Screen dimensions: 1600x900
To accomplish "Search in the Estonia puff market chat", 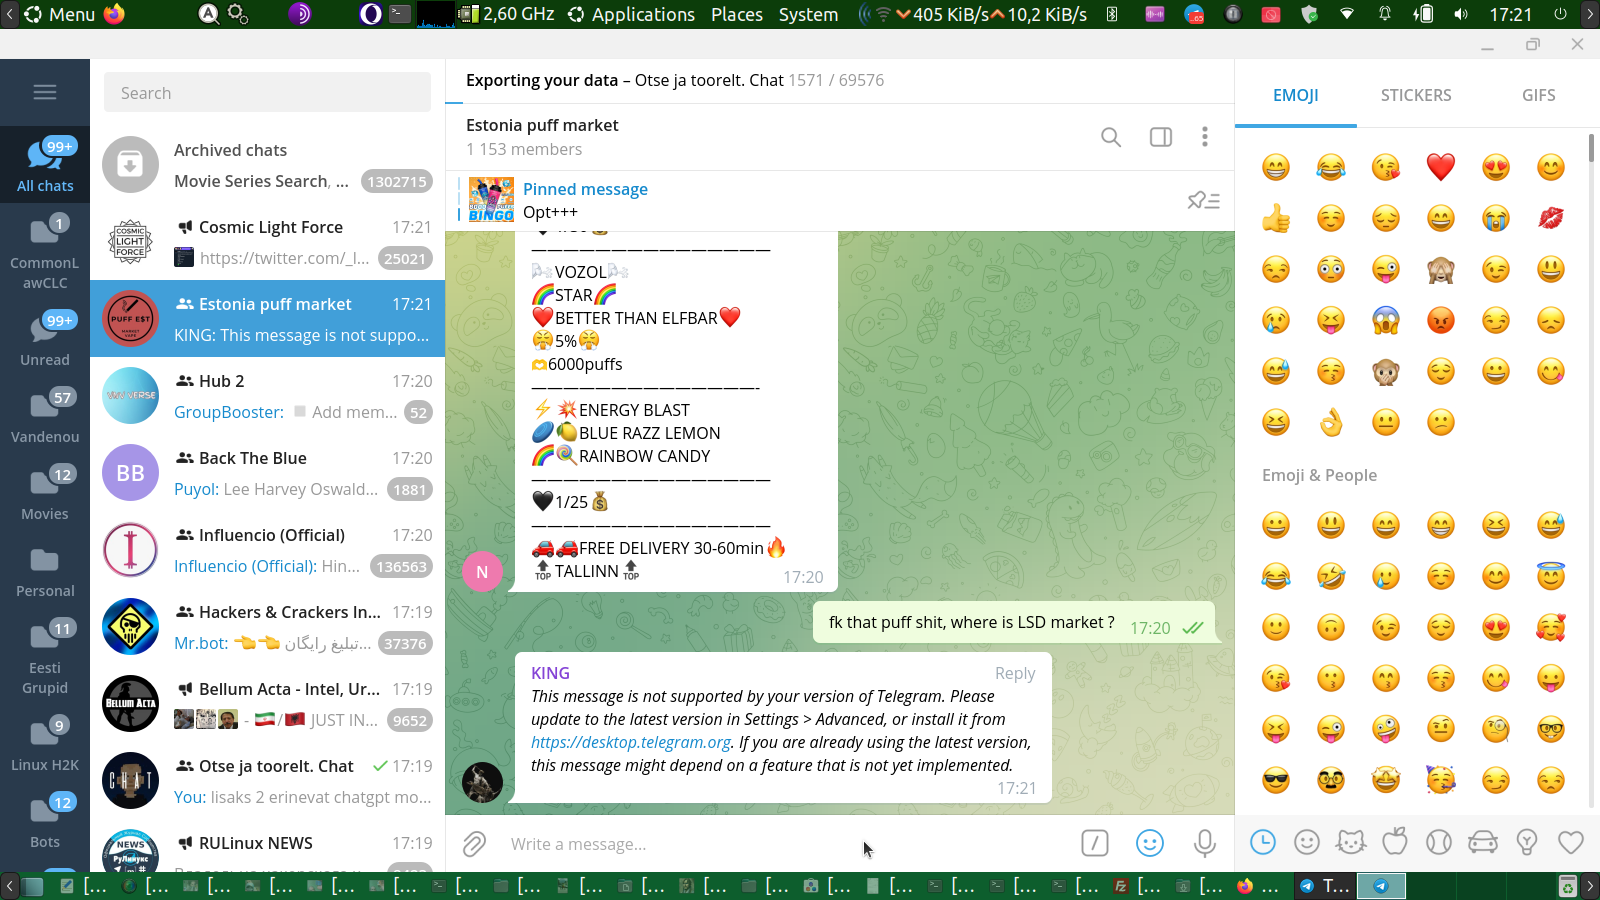I will tap(1111, 137).
